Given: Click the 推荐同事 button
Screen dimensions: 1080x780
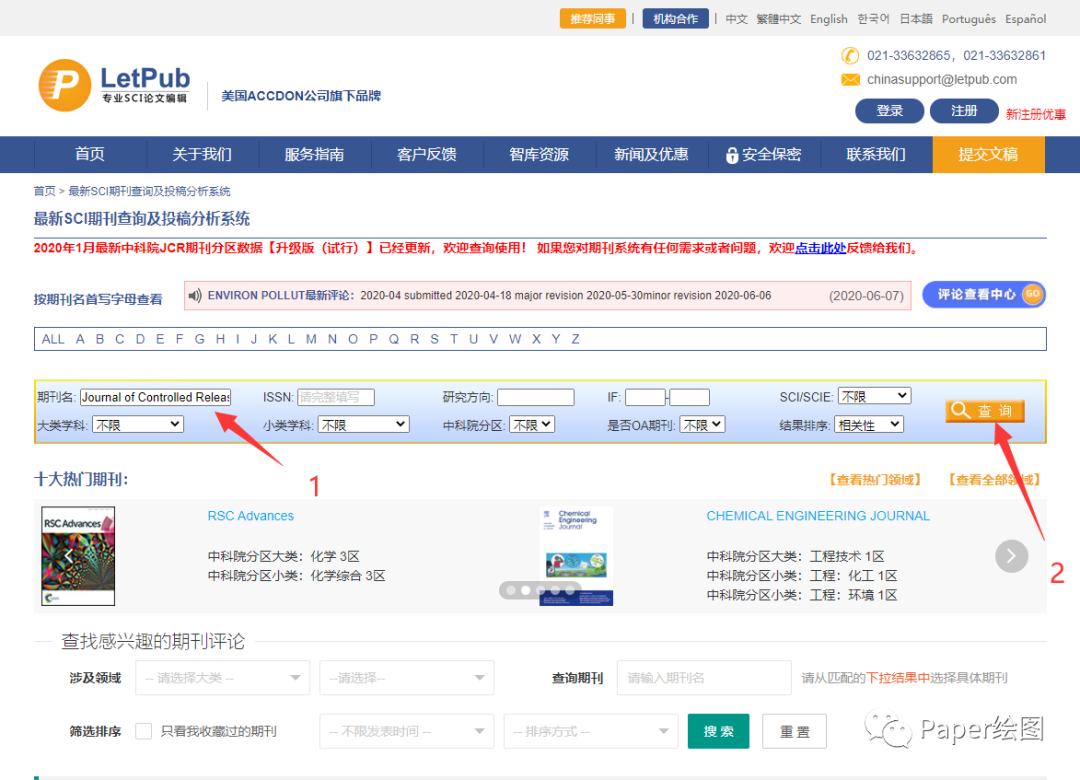Looking at the screenshot, I should click(x=592, y=19).
